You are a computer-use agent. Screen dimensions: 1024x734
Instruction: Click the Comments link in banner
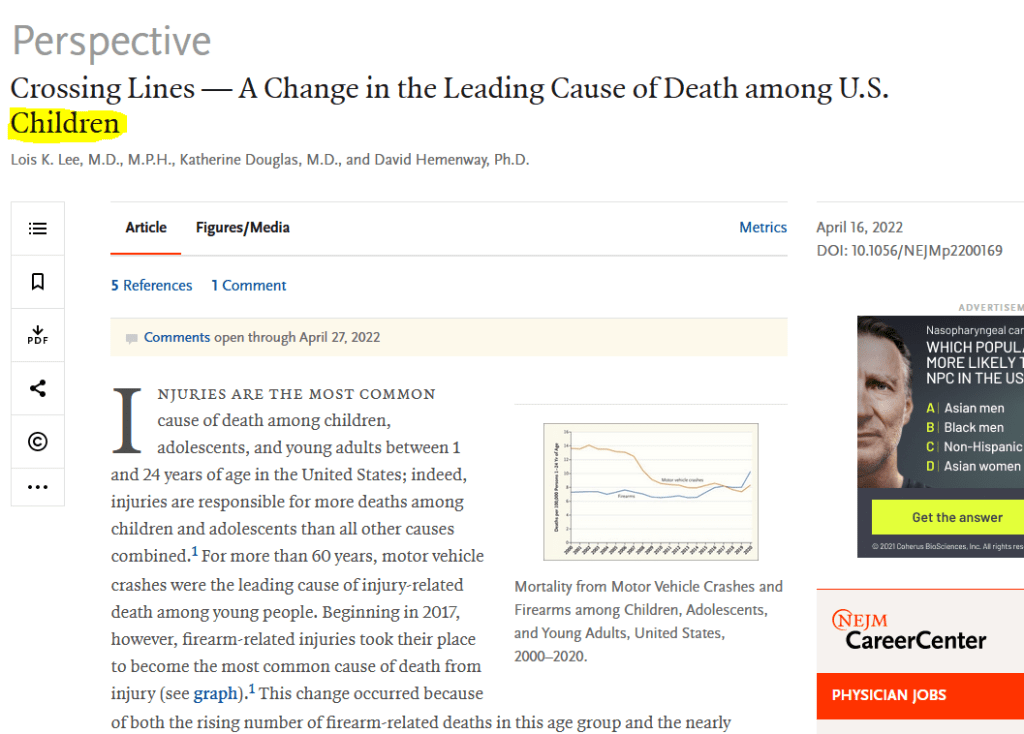pos(177,338)
